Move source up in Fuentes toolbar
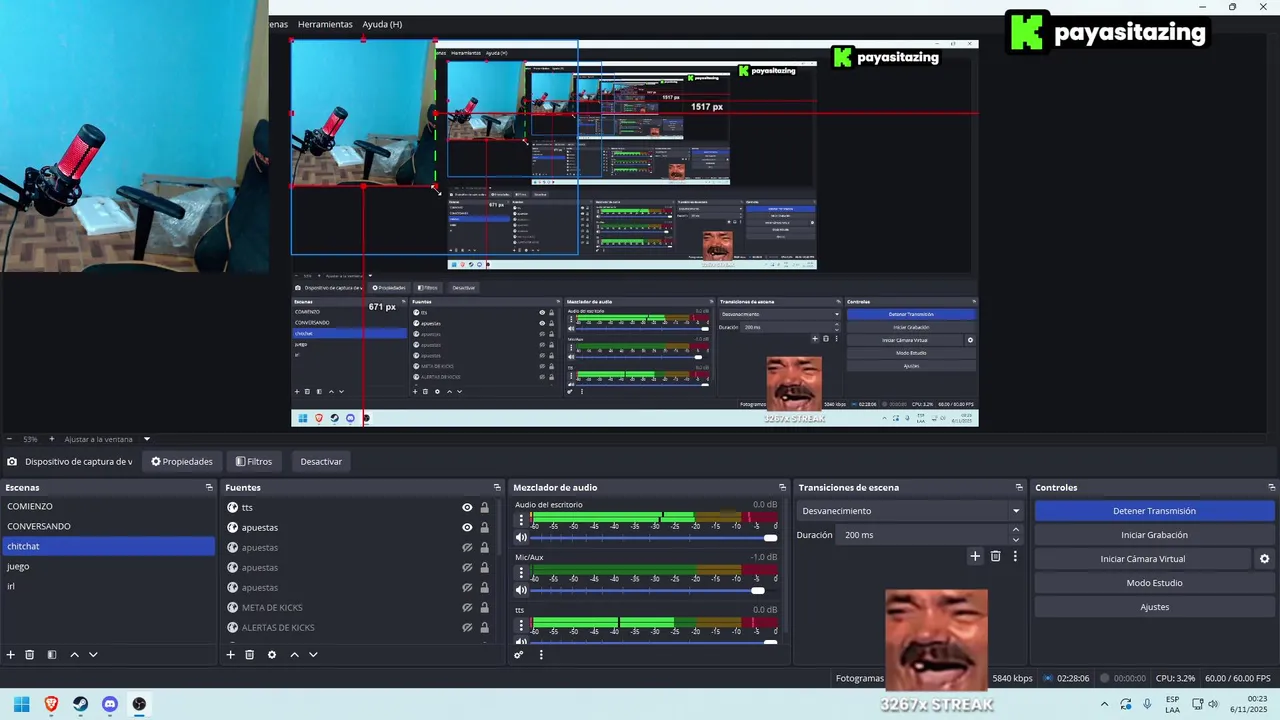The image size is (1280, 720). click(x=294, y=655)
